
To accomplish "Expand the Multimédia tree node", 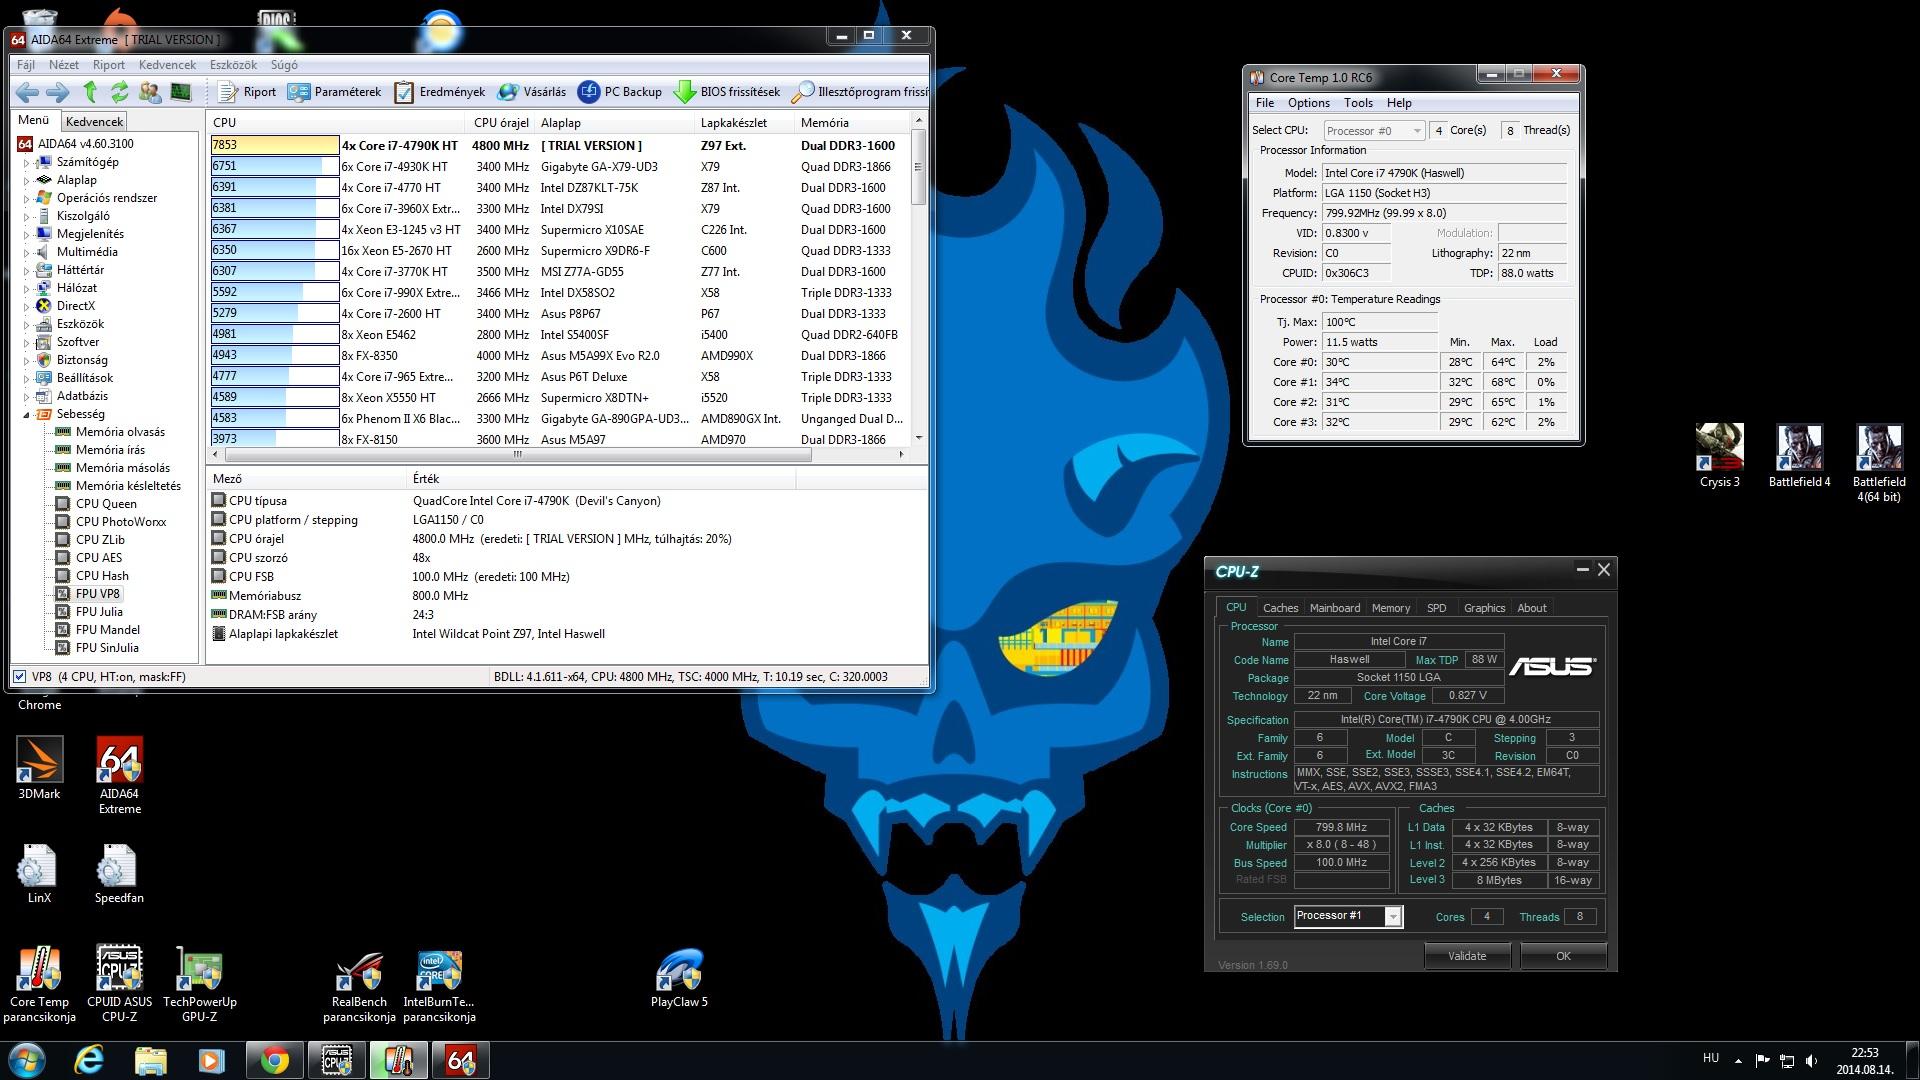I will point(27,252).
